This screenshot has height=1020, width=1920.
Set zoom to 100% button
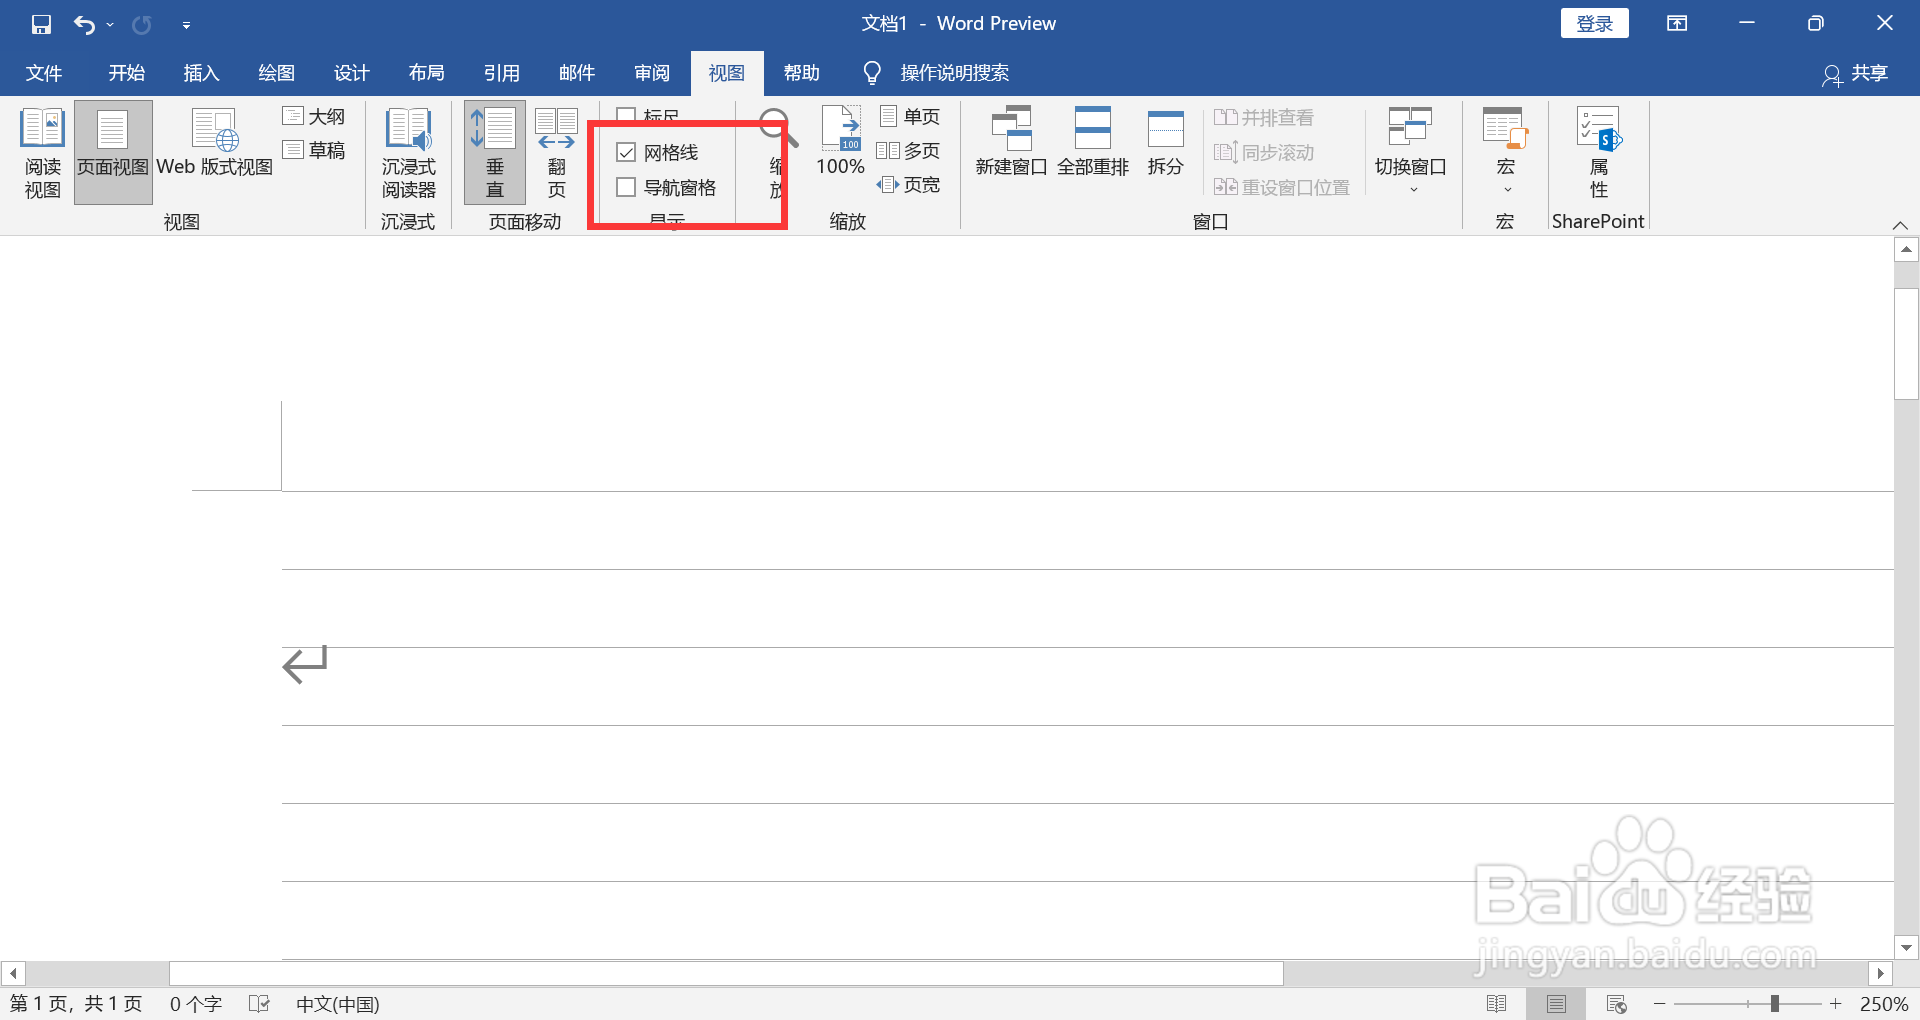(x=840, y=143)
